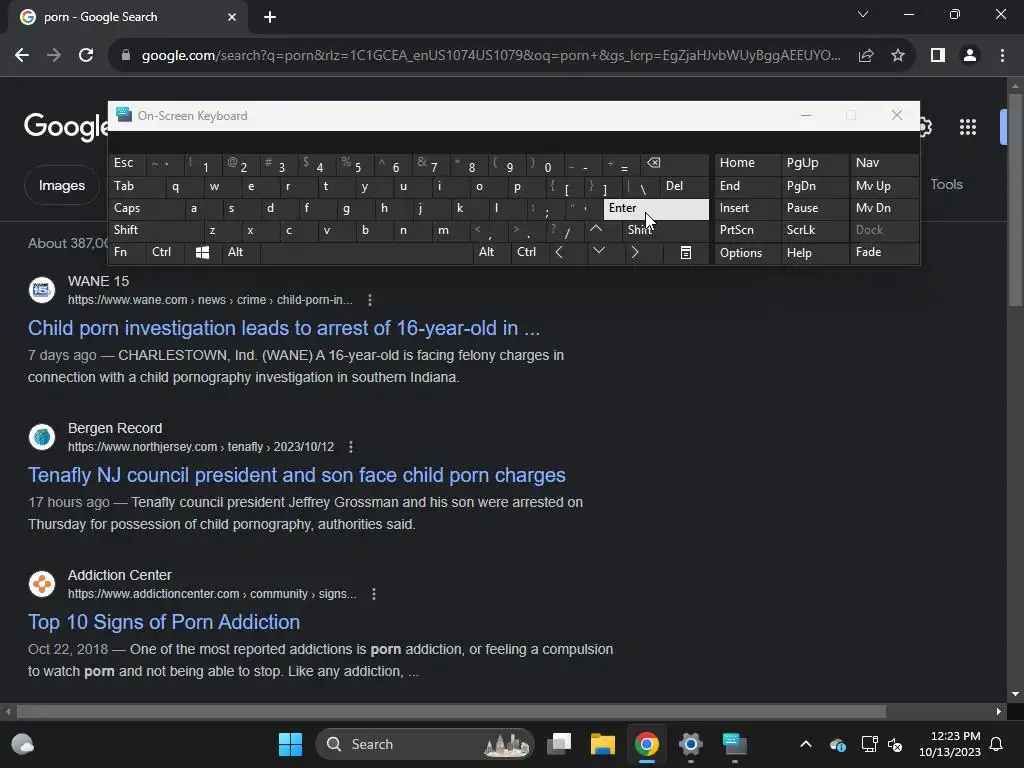
Task: Toggle the right Alt key on the On-Screen Keyboard
Action: (x=491, y=253)
